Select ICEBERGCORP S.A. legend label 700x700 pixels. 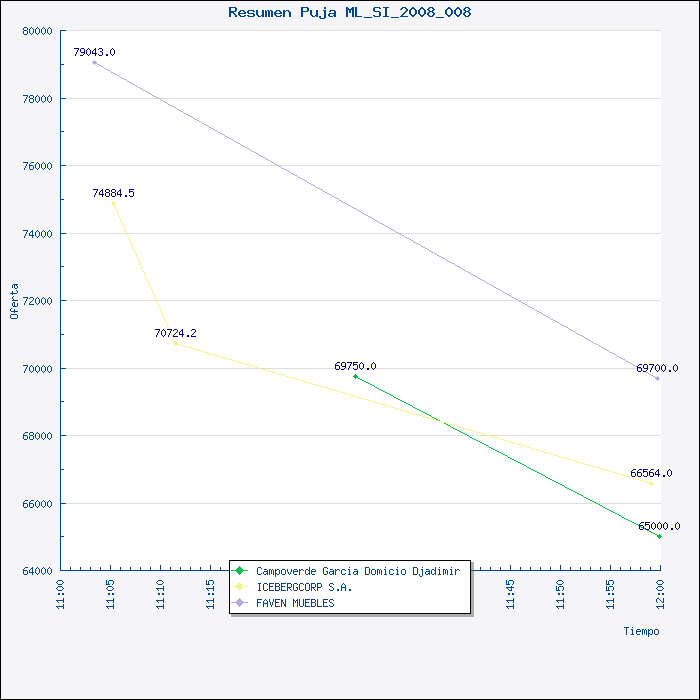point(304,587)
